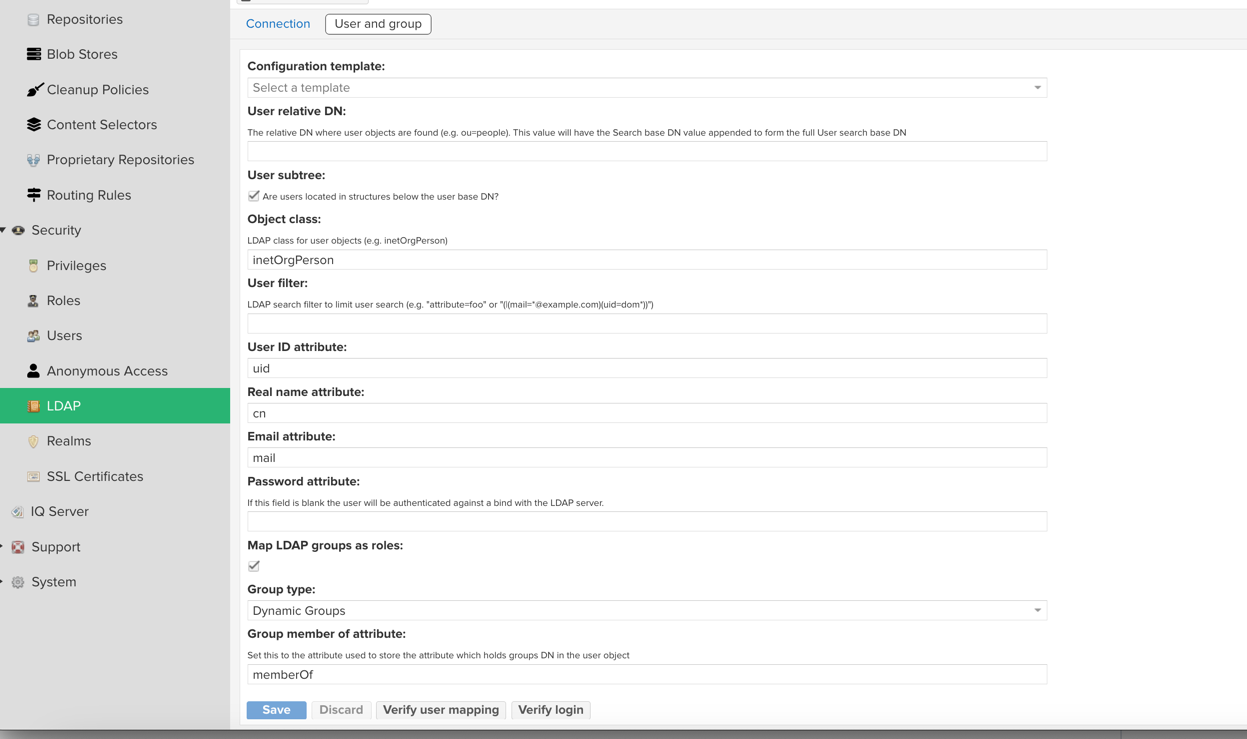
Task: Click the Content Selectors layers icon
Action: (x=33, y=124)
